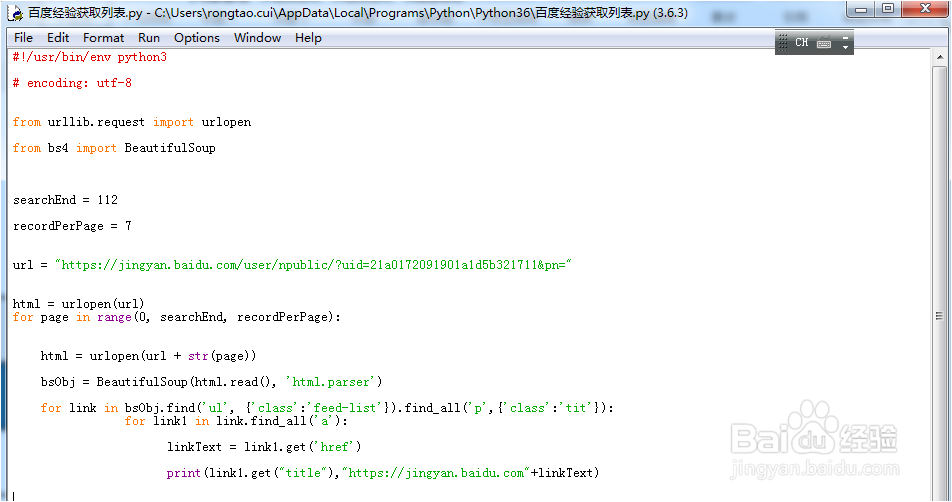Open the Format menu
The height and width of the screenshot is (502, 952).
click(103, 38)
